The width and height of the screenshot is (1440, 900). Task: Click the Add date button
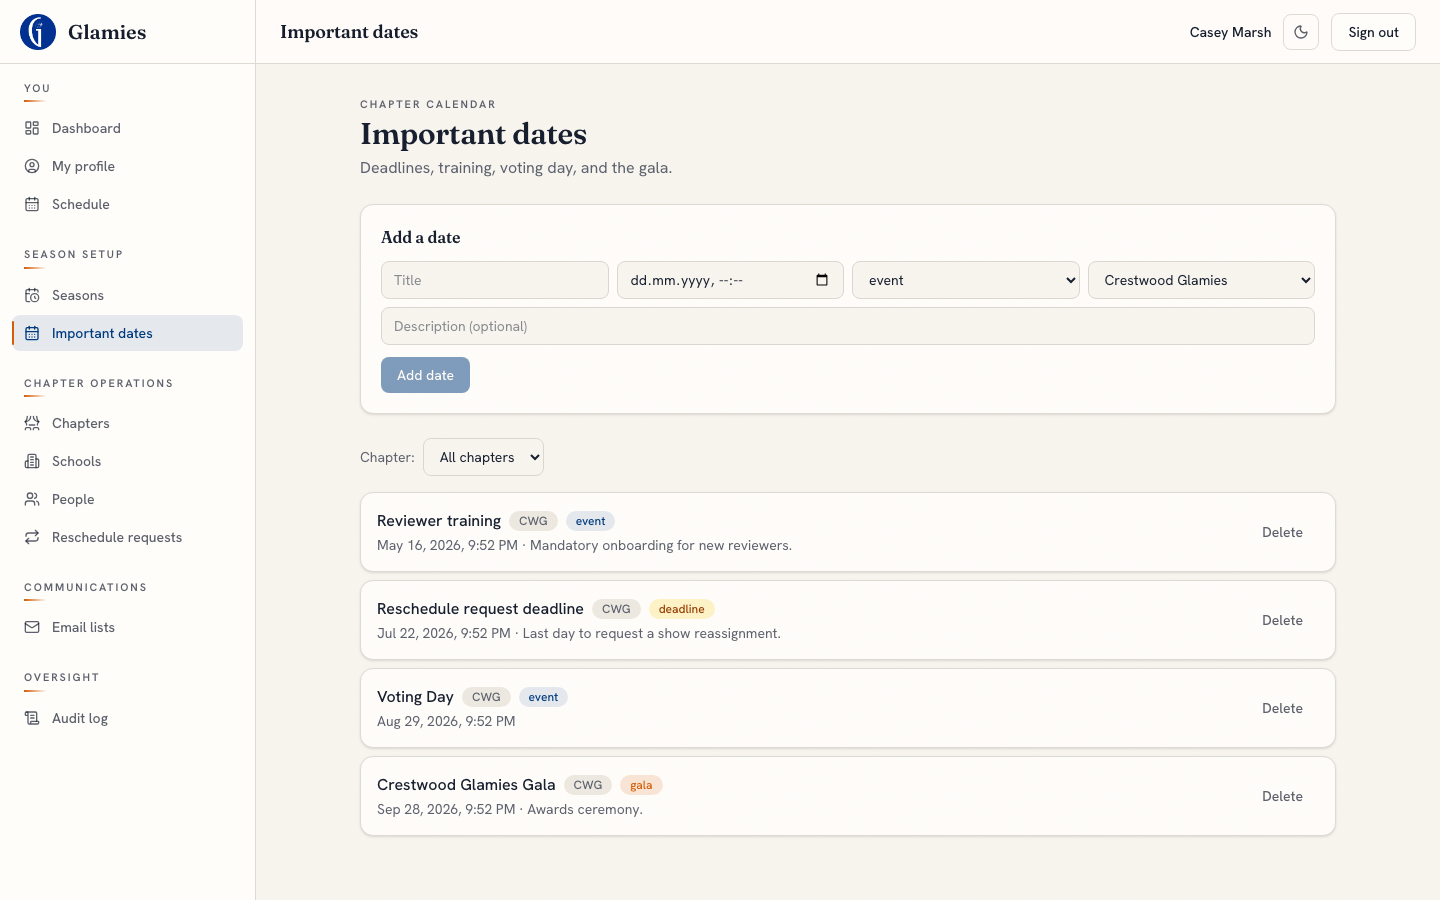(425, 375)
